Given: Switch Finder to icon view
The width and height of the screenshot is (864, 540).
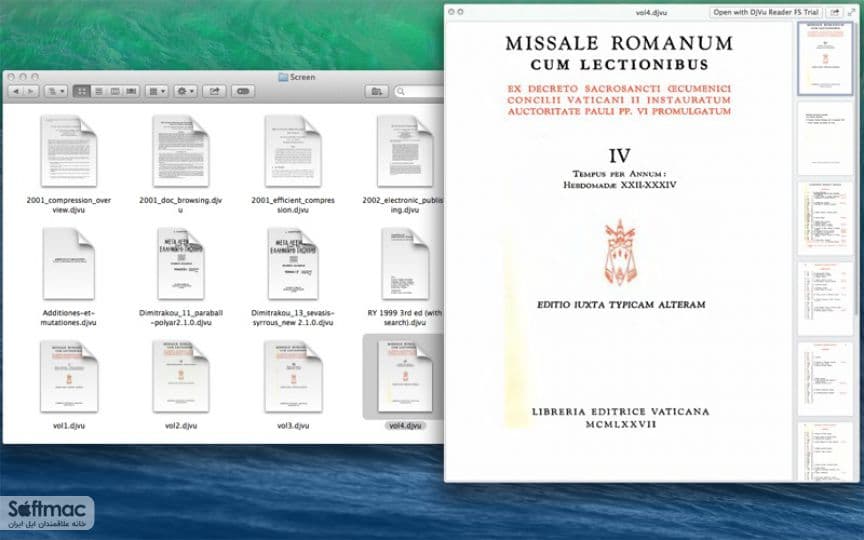Looking at the screenshot, I should point(82,91).
